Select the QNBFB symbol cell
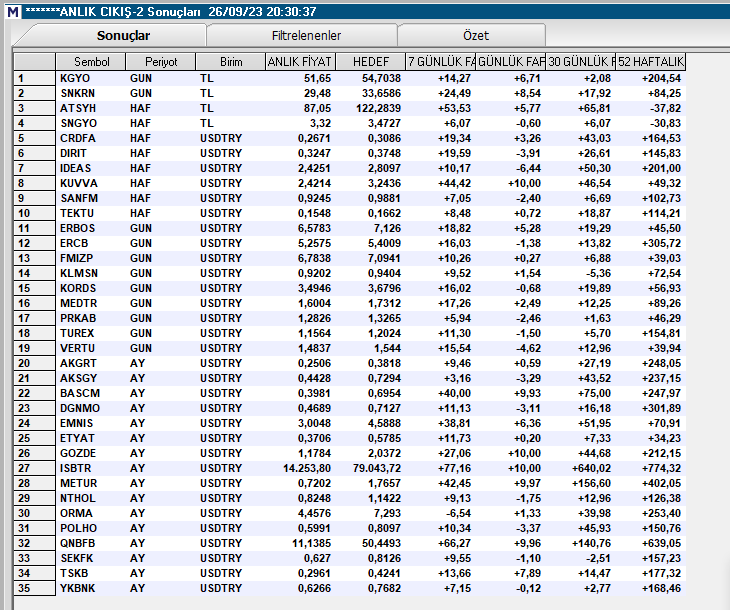Screen dimensions: 730x610 [x=91, y=543]
